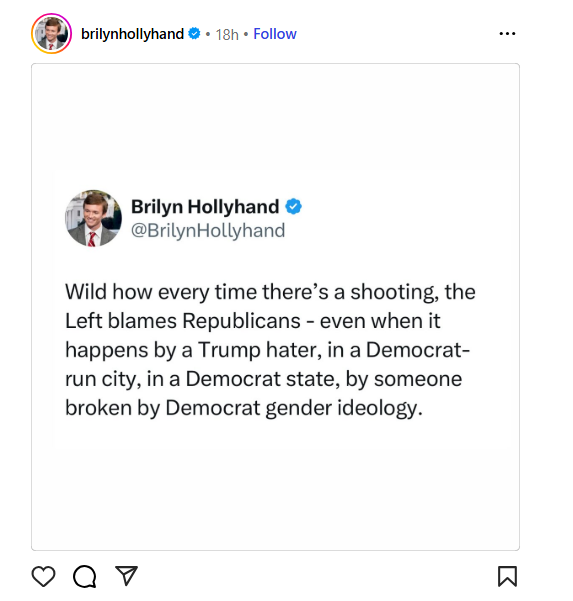573x601 pixels.
Task: Open the three-dot more options menu
Action: (x=507, y=34)
